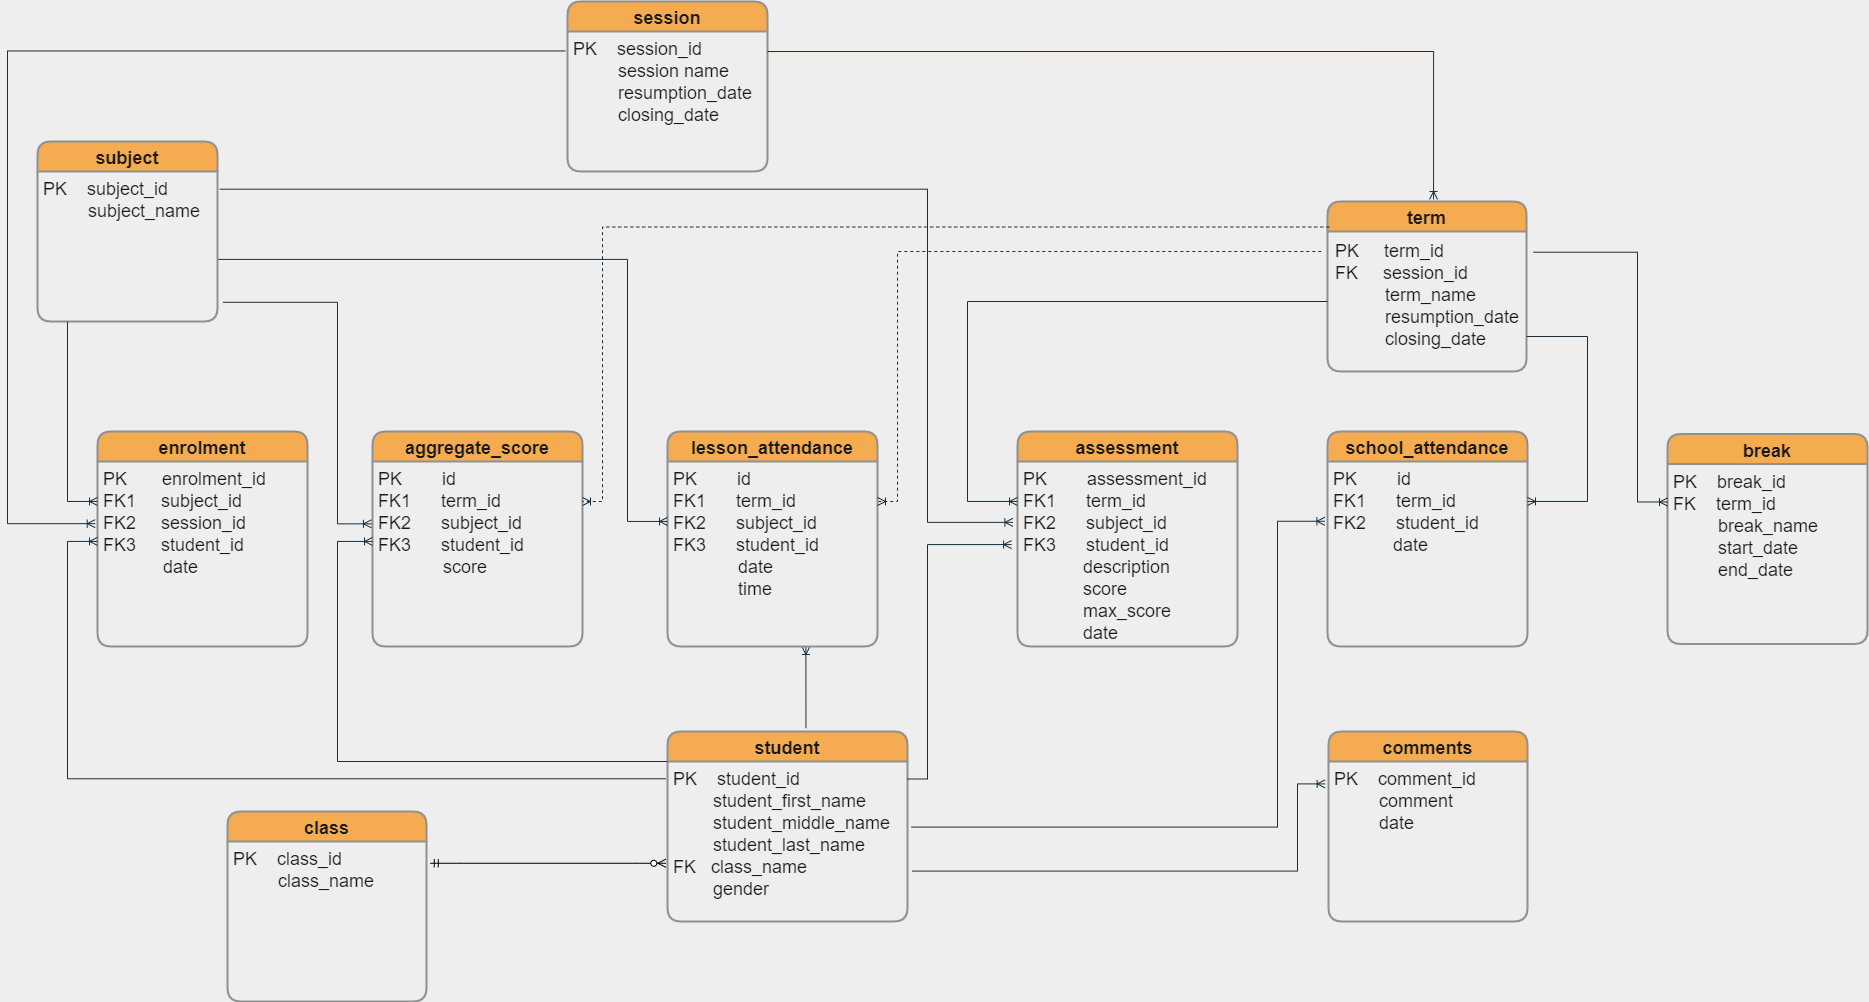
Task: Click the end_date field
Action: tap(1755, 570)
